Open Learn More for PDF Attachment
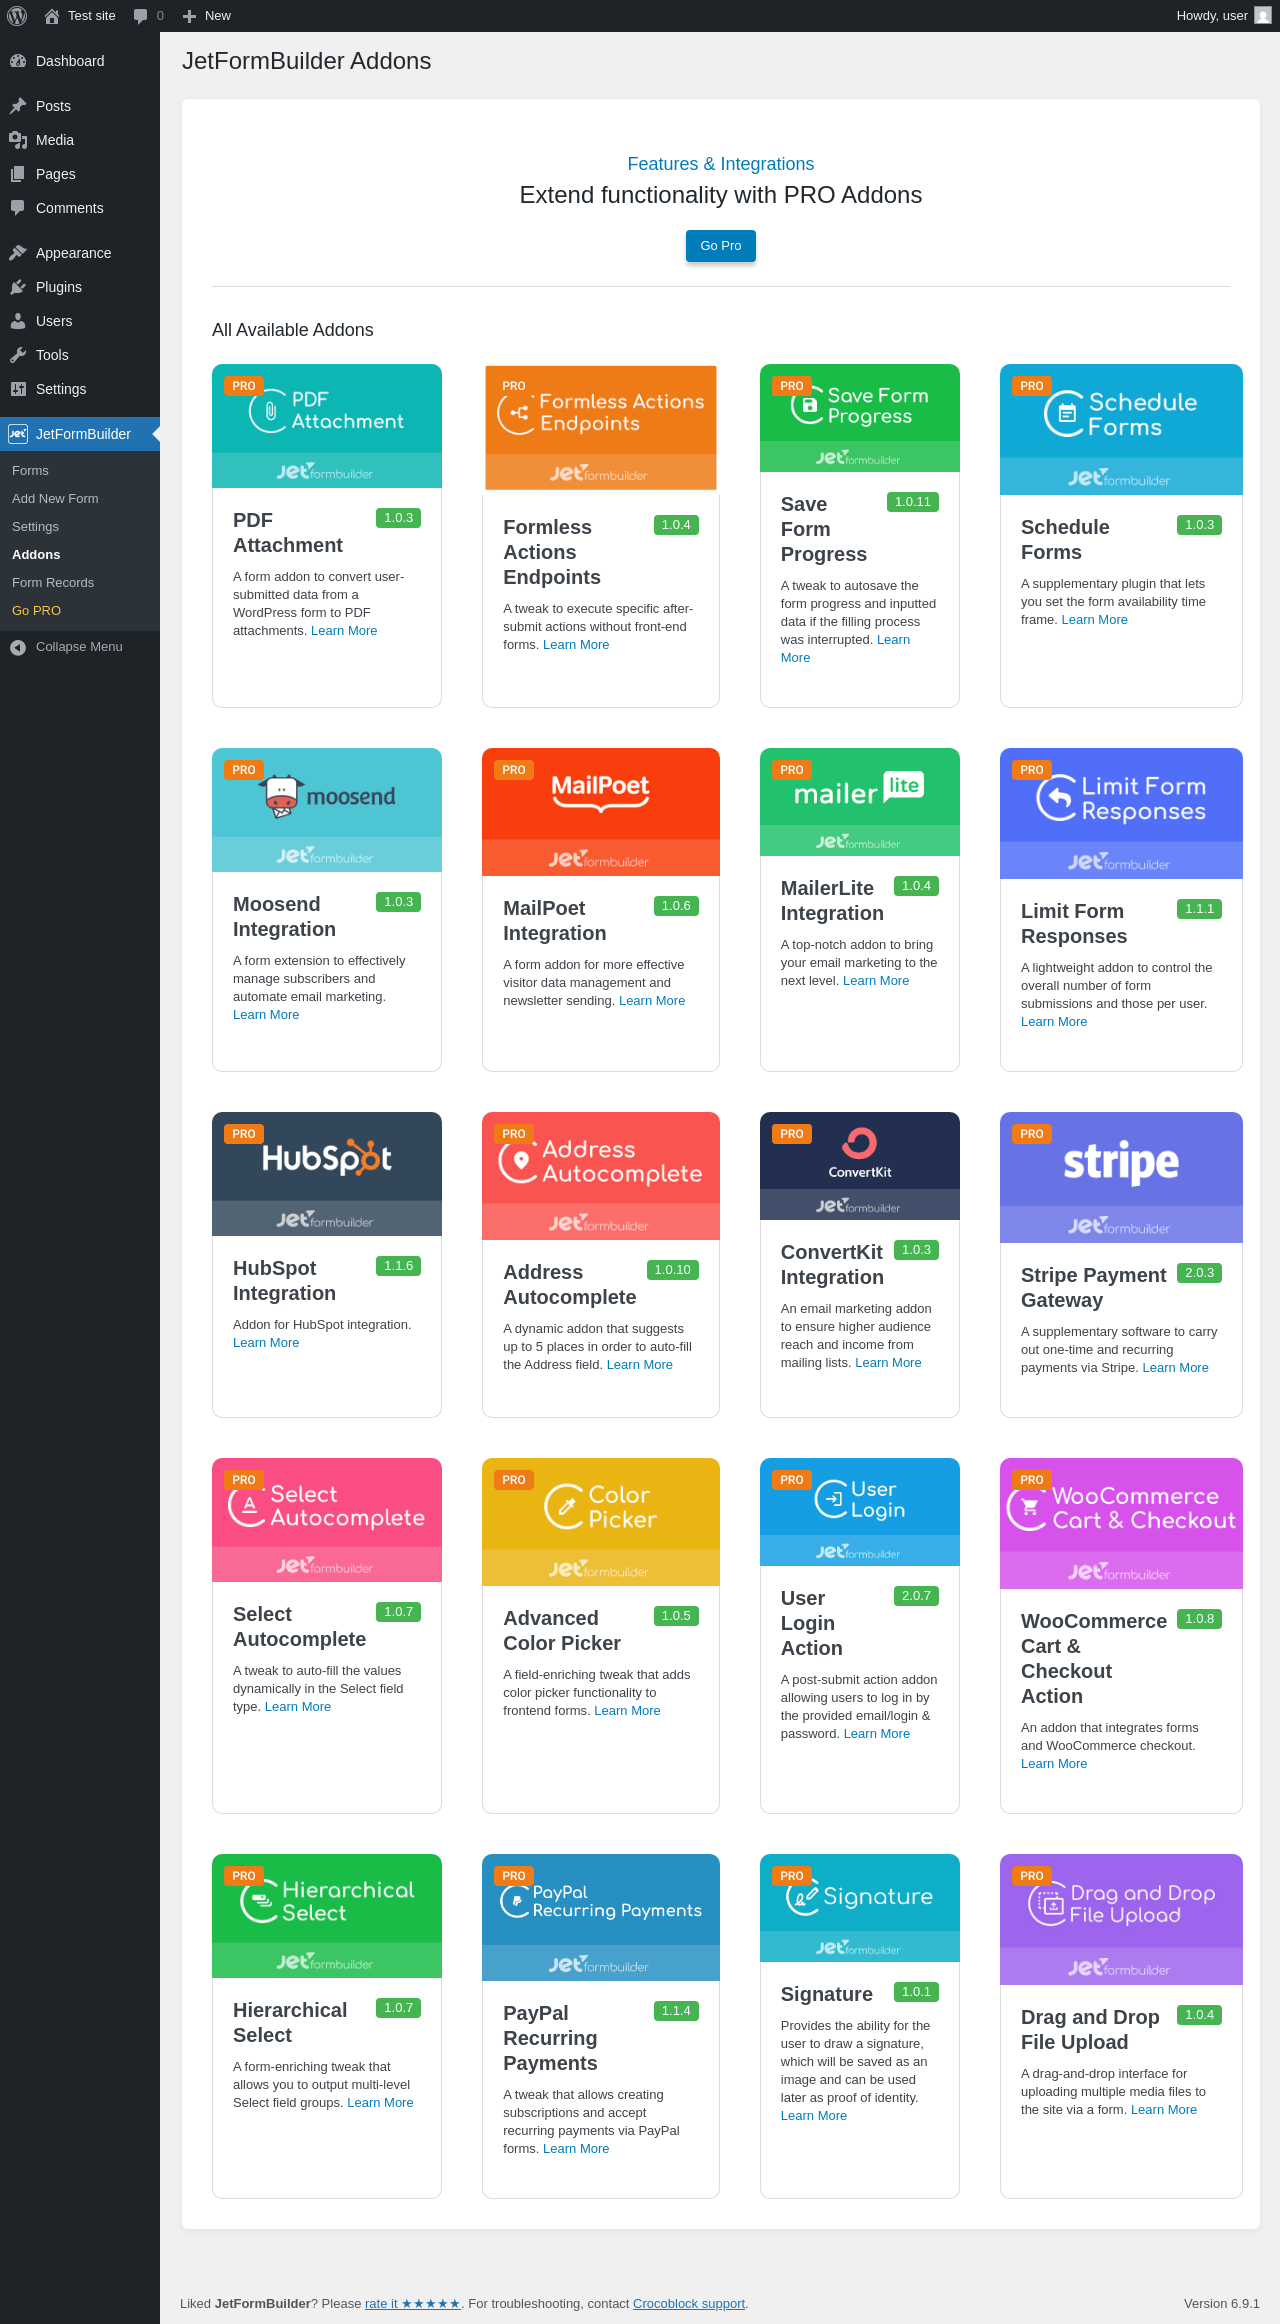This screenshot has width=1280, height=2324. click(x=344, y=631)
